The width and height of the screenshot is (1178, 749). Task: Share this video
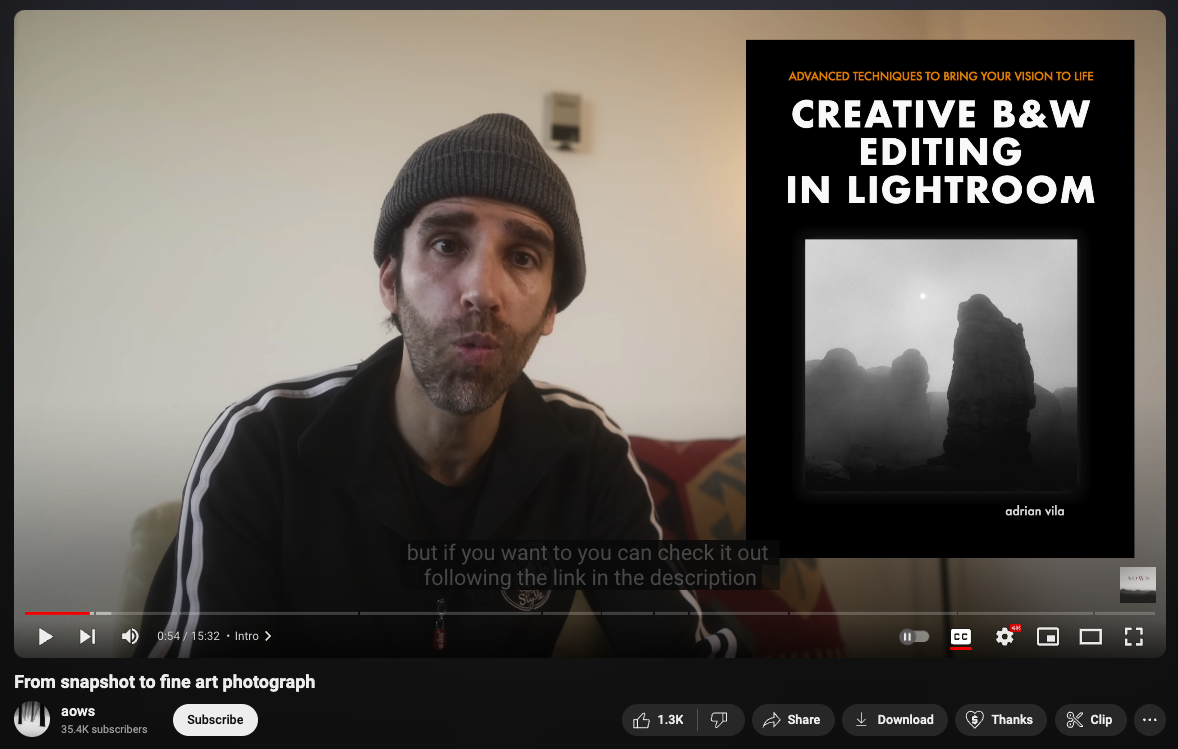click(793, 720)
